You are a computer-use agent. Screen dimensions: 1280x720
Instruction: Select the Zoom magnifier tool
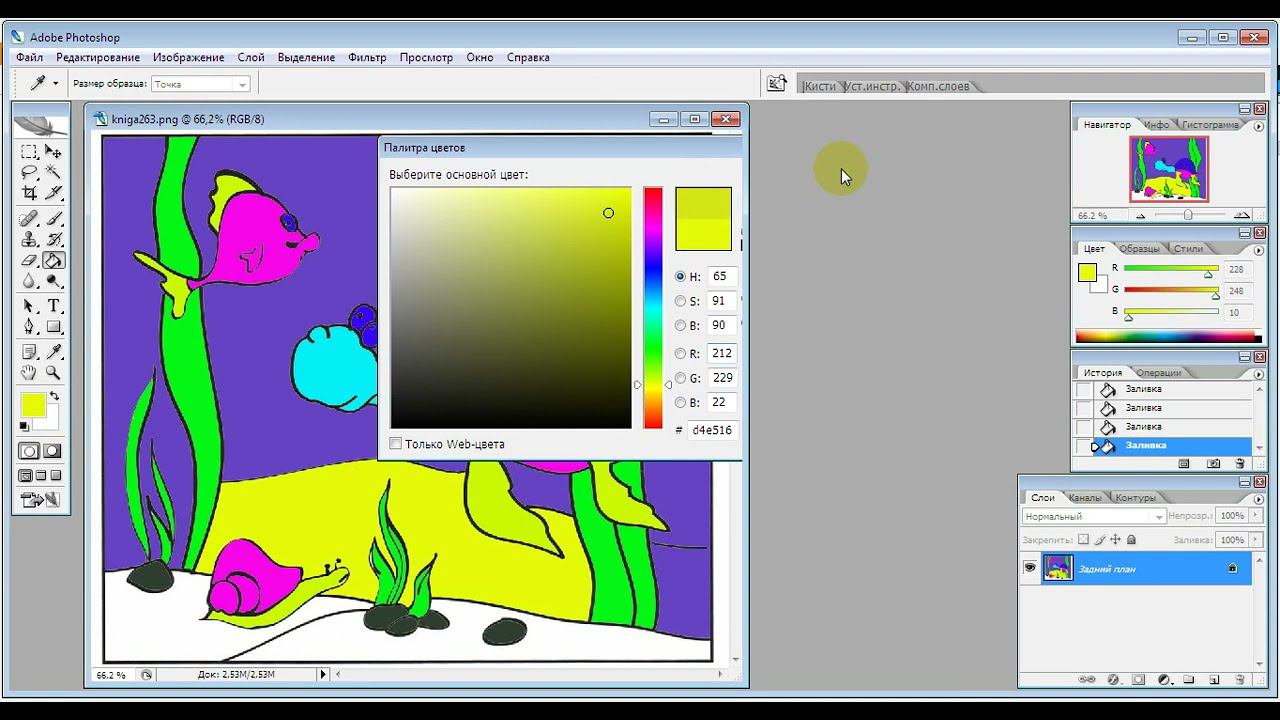[x=53, y=373]
